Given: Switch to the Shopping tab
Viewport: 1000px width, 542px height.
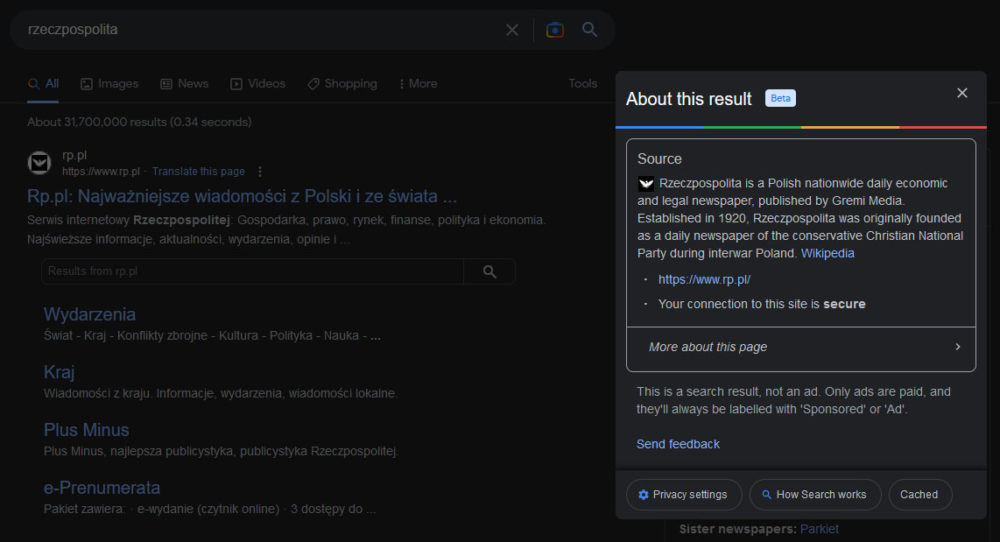Looking at the screenshot, I should (342, 84).
